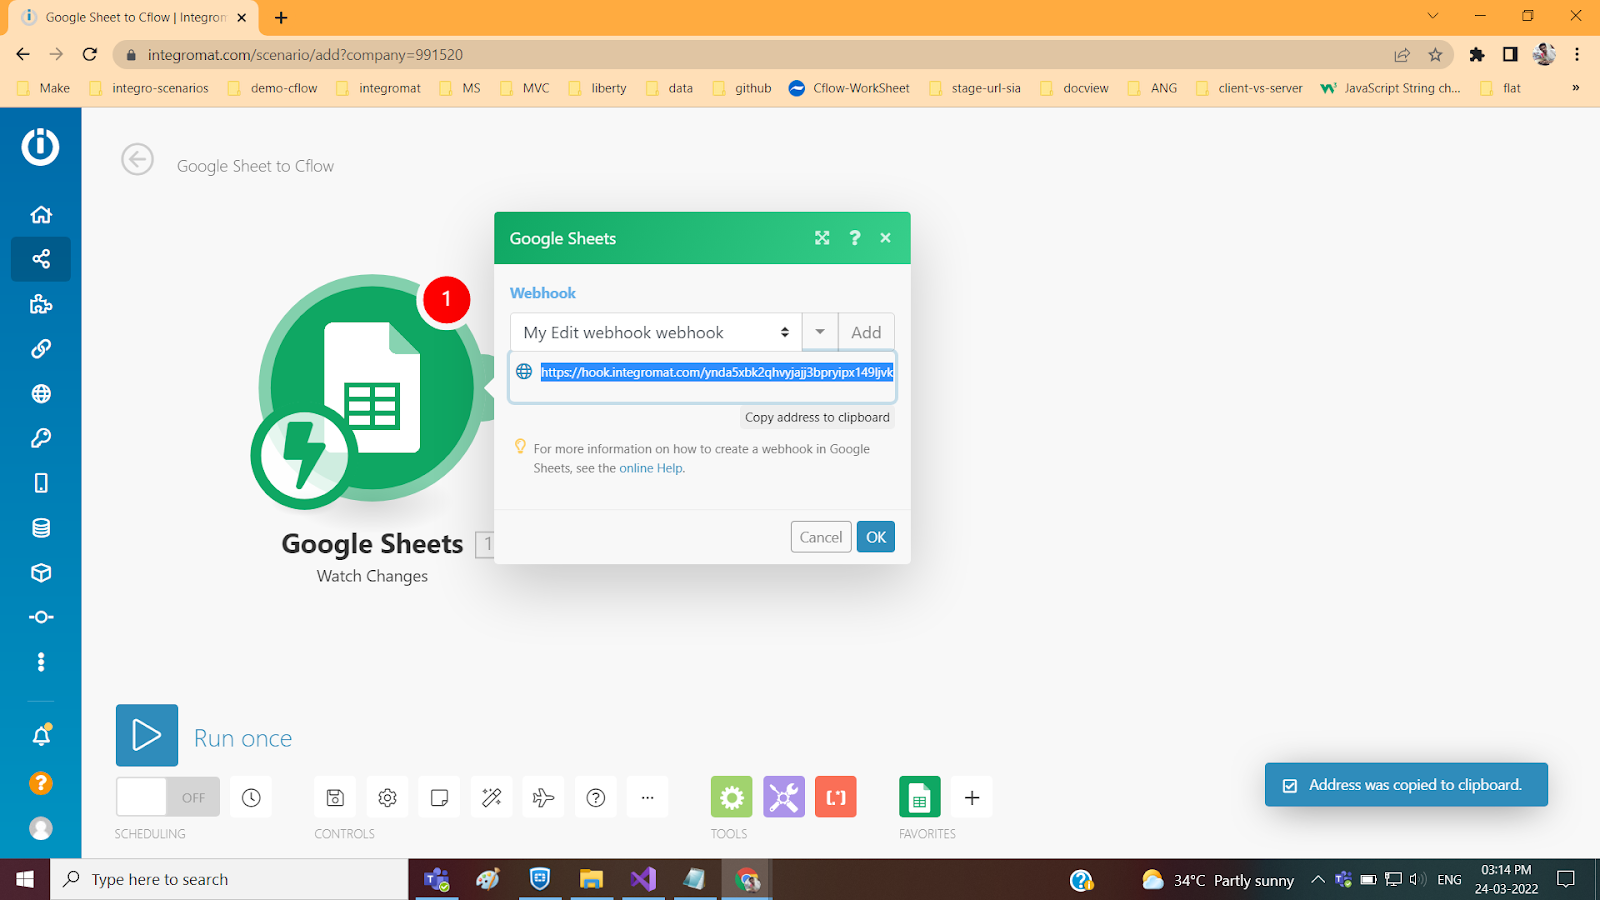This screenshot has height=900, width=1600.
Task: Open scenario settings gear icon
Action: tap(387, 797)
